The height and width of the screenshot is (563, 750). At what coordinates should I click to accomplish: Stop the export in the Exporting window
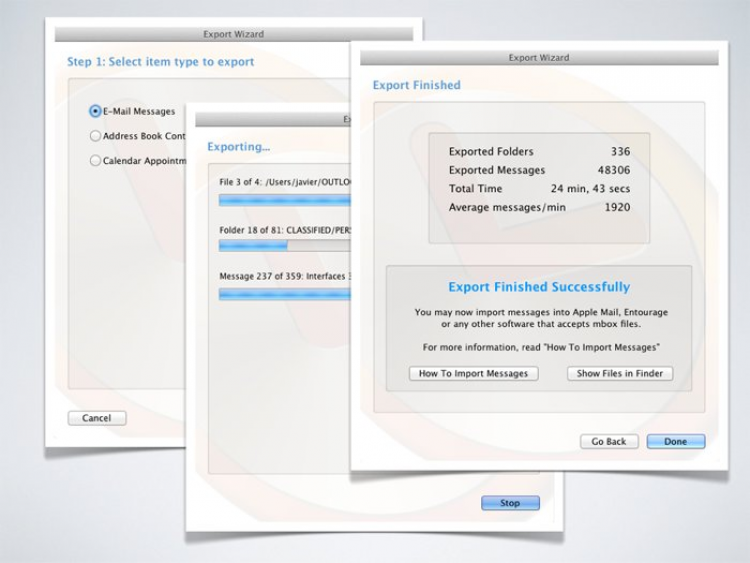(x=510, y=503)
